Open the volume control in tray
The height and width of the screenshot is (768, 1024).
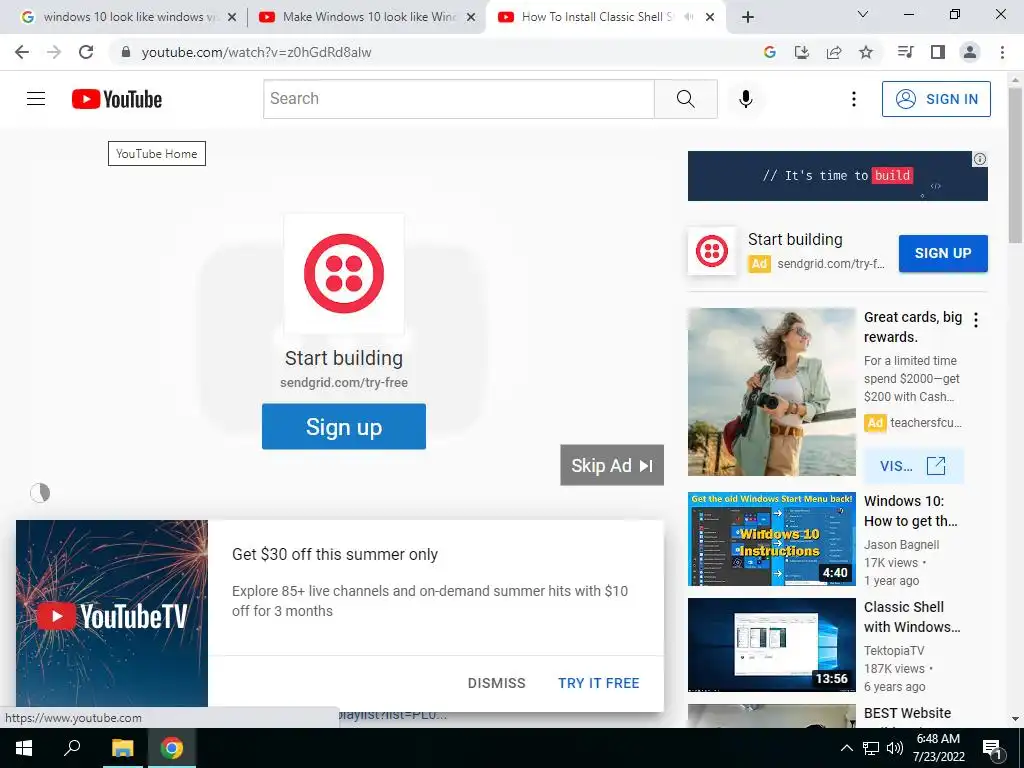pos(895,748)
